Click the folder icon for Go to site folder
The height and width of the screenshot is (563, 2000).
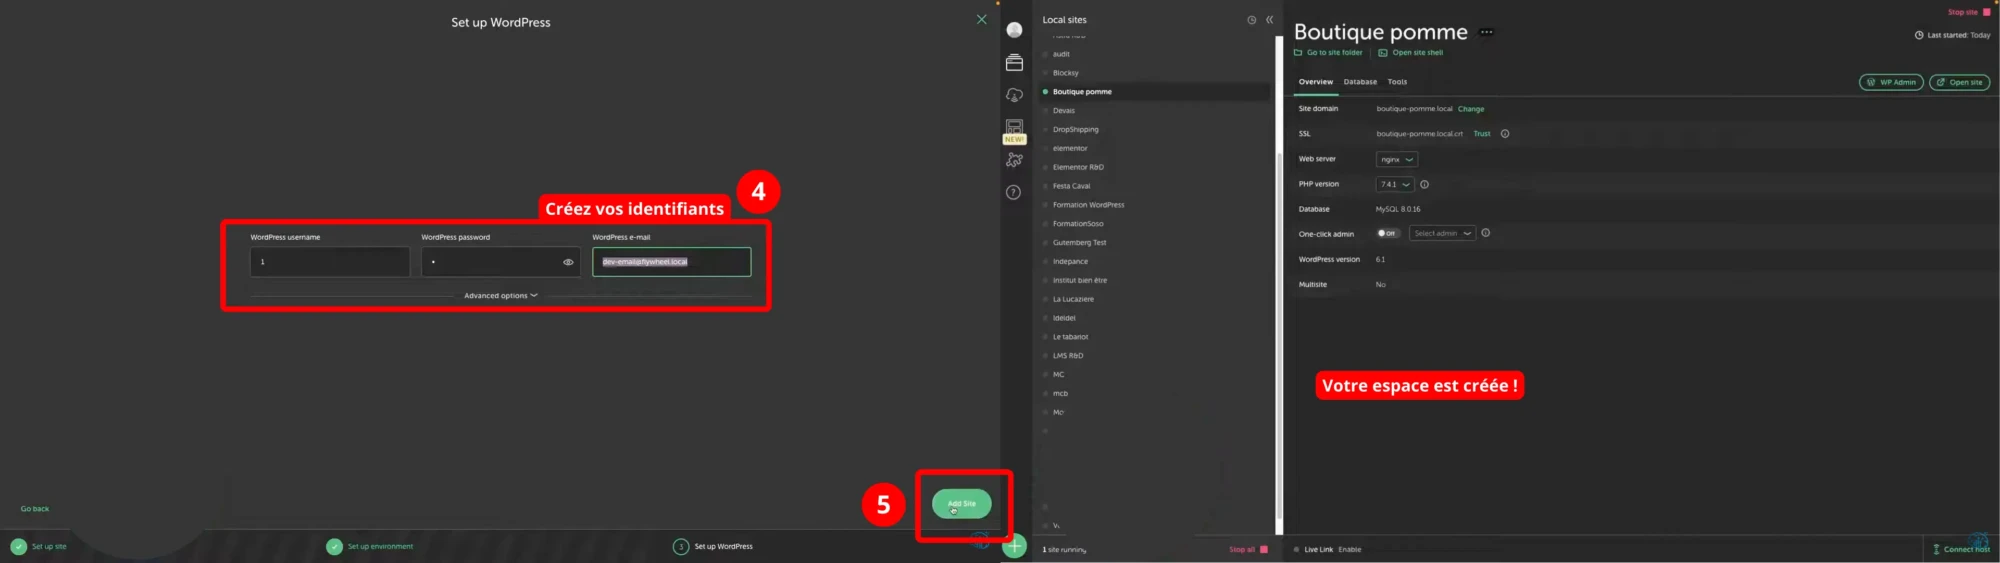(x=1298, y=53)
